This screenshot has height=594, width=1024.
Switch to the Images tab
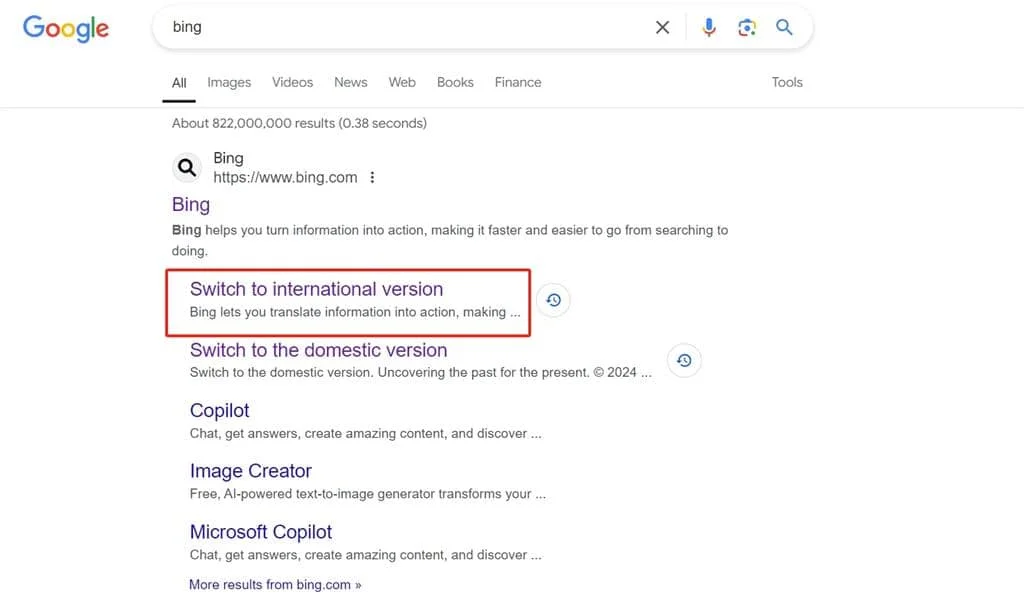pyautogui.click(x=229, y=82)
